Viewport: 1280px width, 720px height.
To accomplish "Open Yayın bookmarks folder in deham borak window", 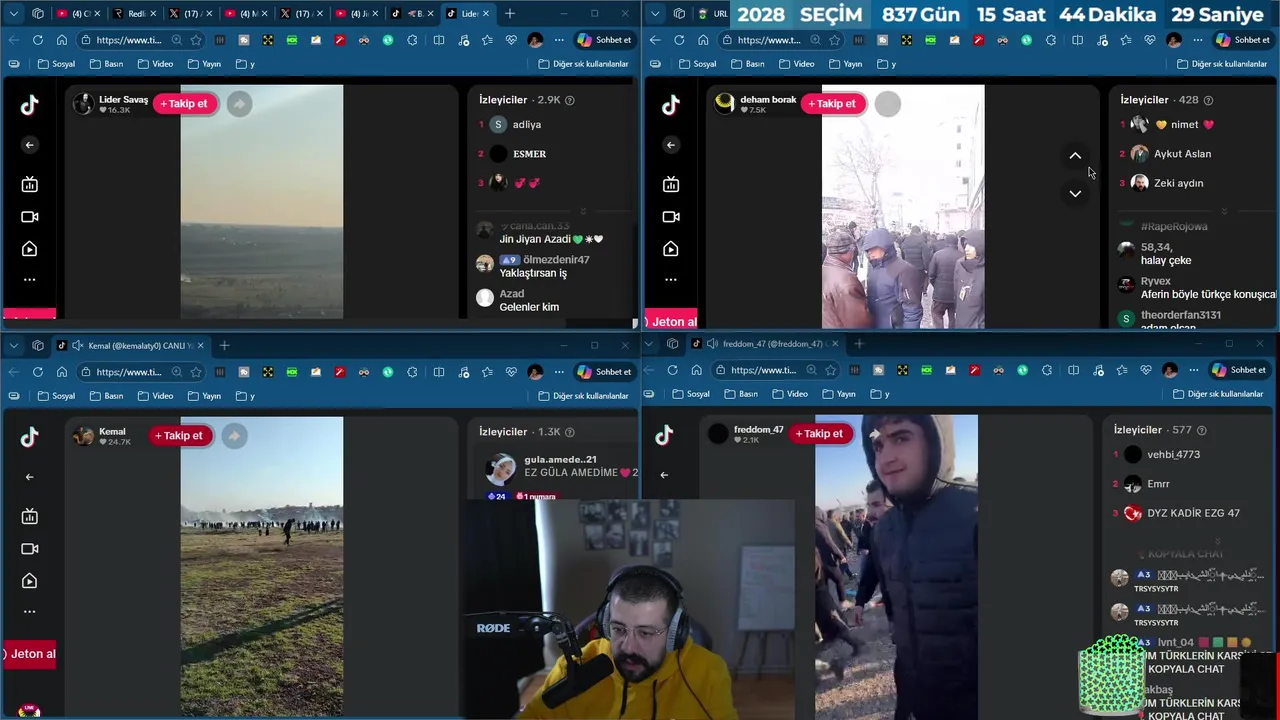I will click(x=845, y=64).
